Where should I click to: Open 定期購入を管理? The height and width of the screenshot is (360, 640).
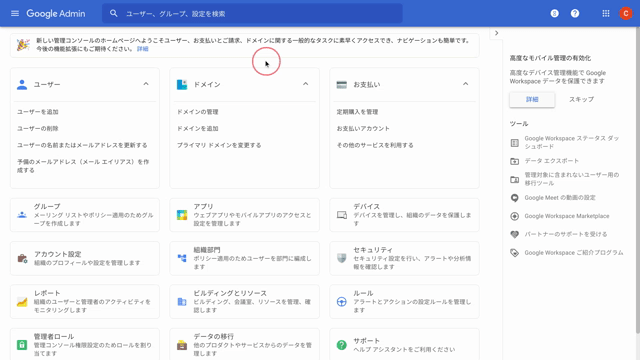point(357,112)
